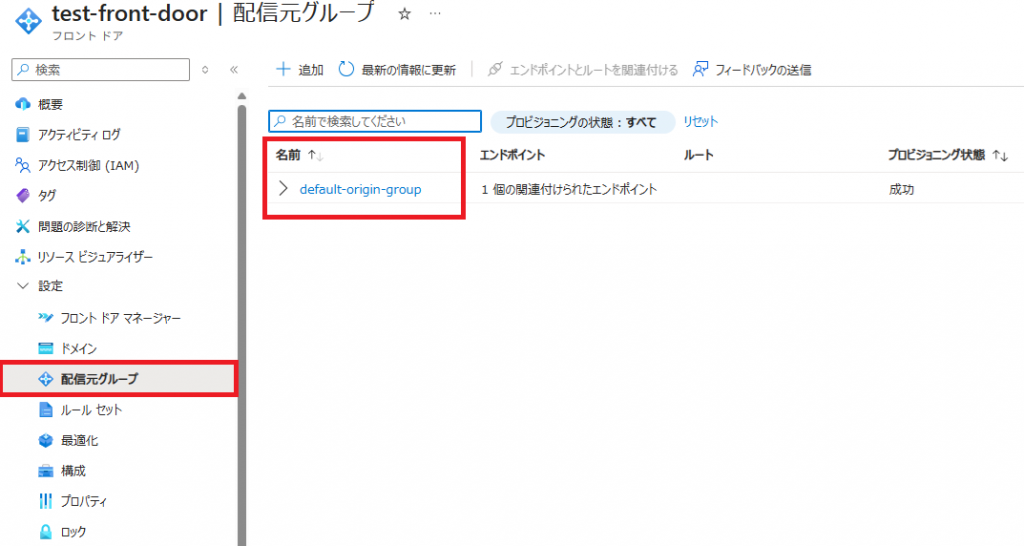Click 追加 to add origin group

pyautogui.click(x=300, y=69)
